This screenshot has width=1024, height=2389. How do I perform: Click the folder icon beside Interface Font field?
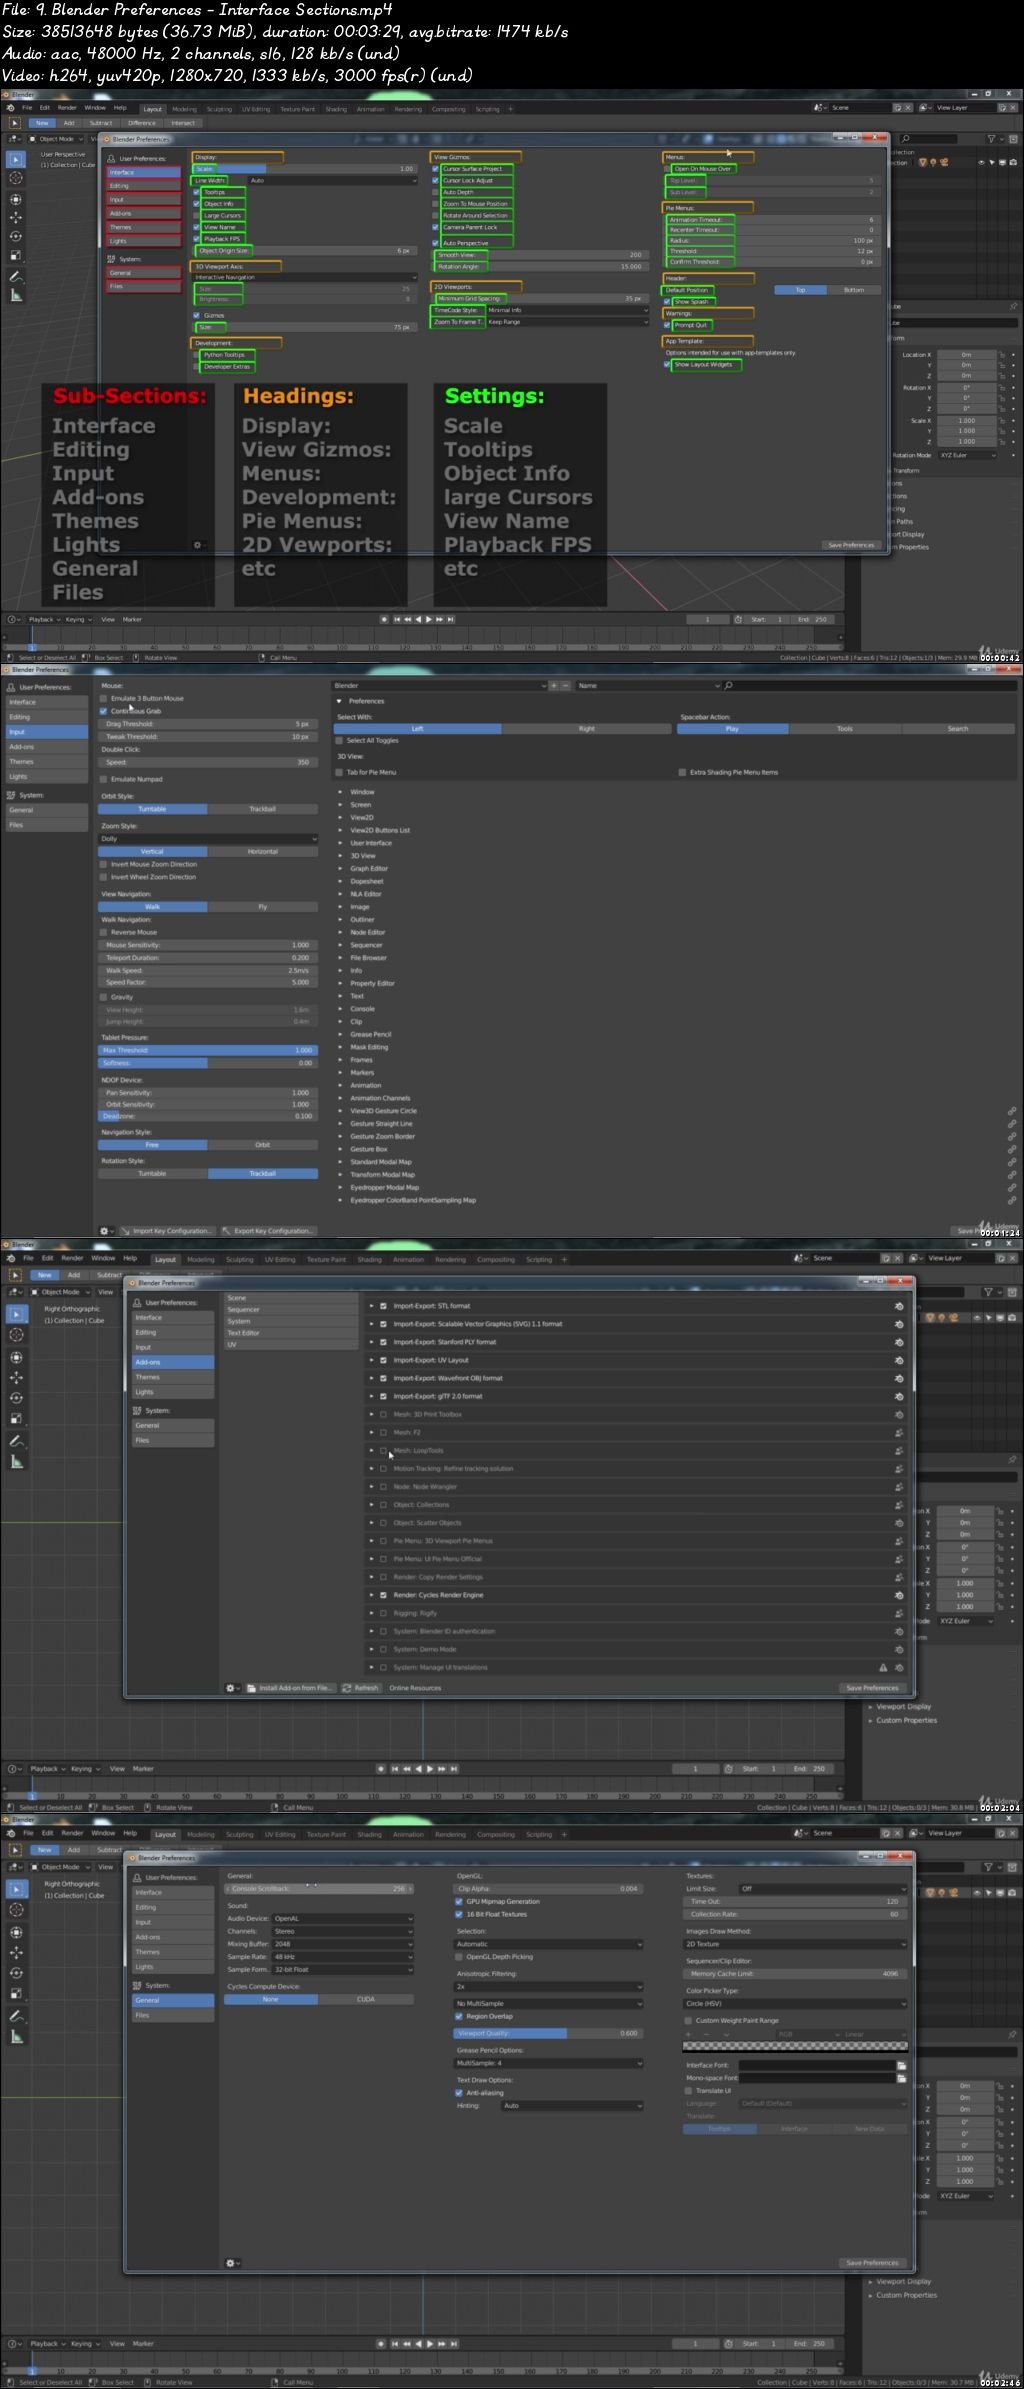pos(901,2065)
